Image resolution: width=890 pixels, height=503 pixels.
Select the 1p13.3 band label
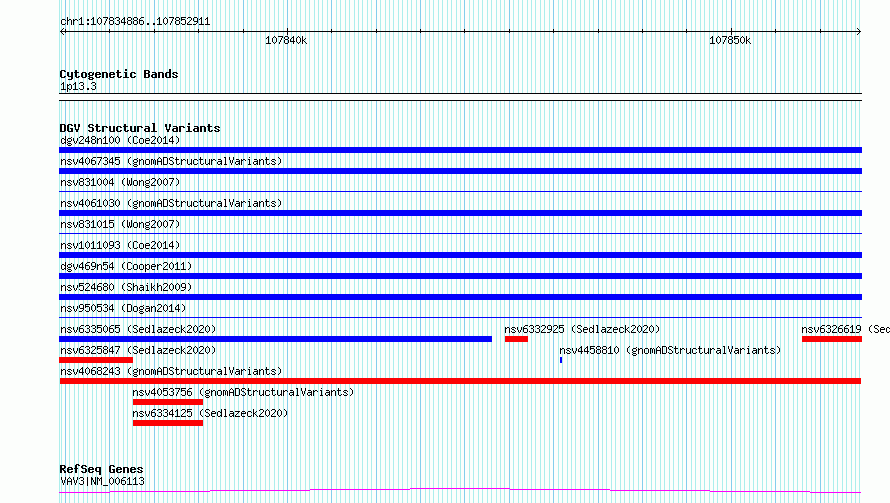click(x=78, y=86)
